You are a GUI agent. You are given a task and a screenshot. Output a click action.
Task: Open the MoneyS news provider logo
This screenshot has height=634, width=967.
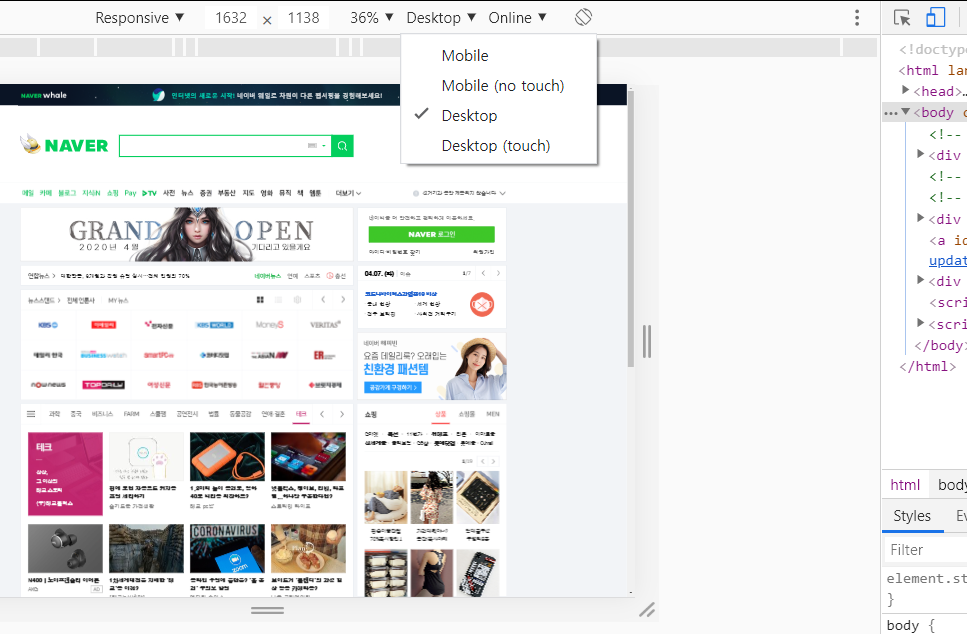[270, 324]
